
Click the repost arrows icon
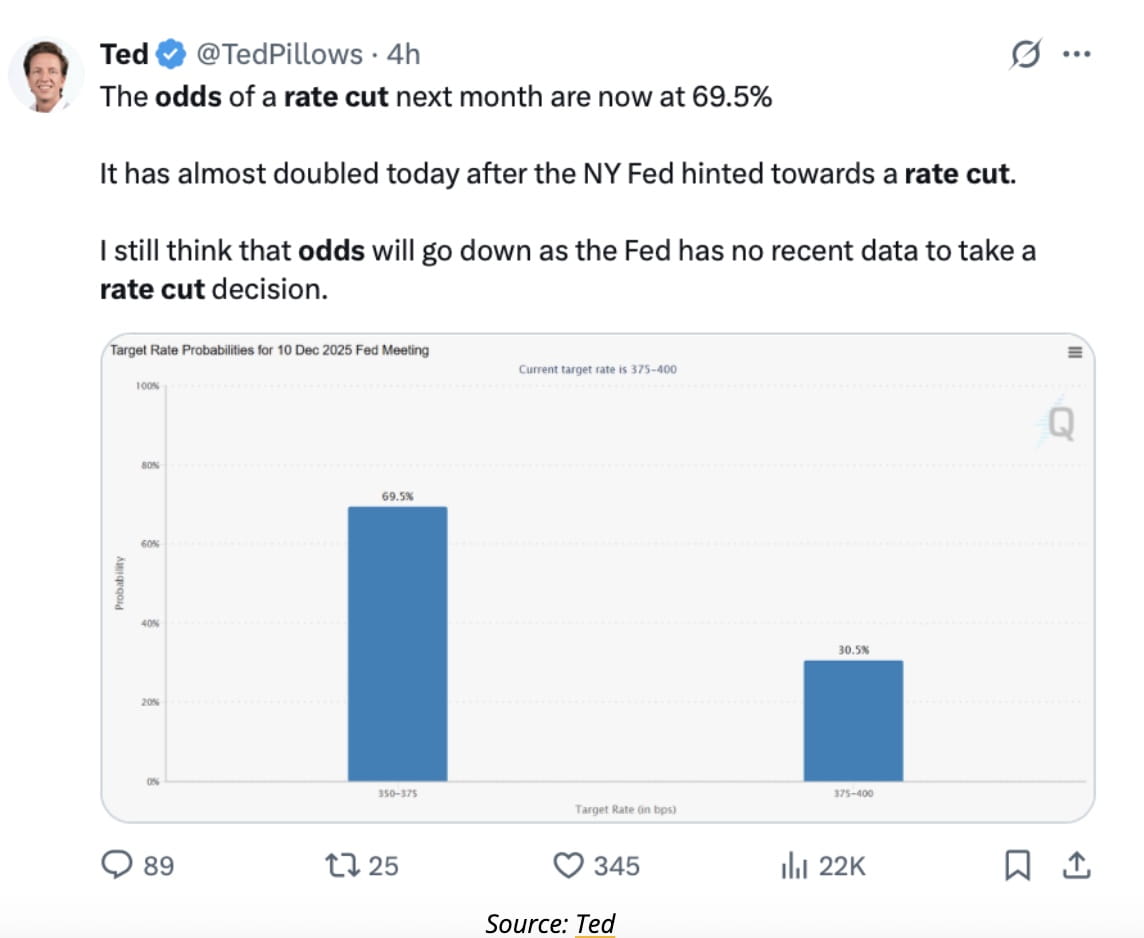(345, 865)
